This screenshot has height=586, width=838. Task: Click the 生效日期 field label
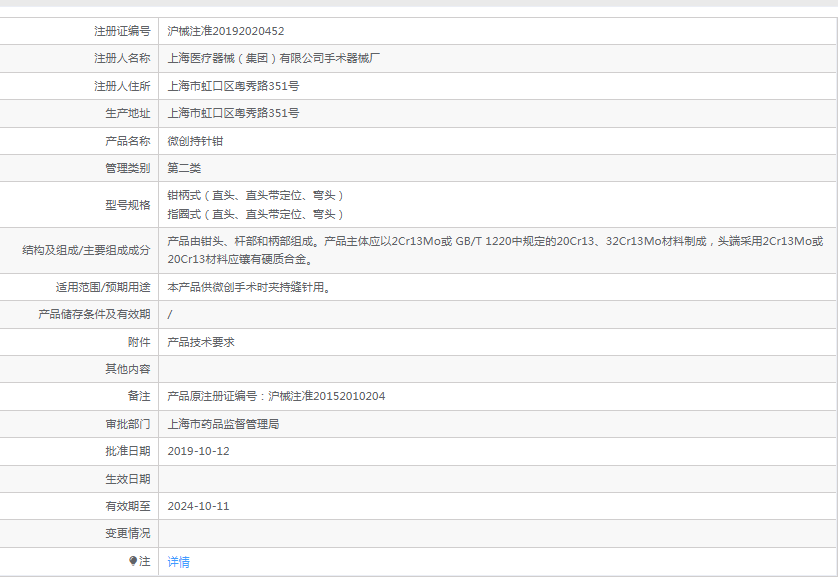128,479
